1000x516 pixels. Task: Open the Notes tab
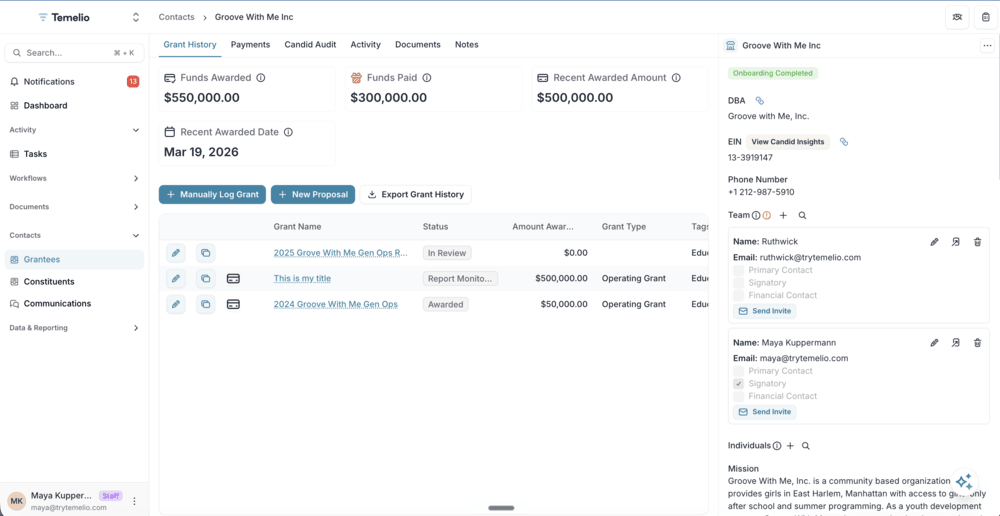tap(466, 45)
